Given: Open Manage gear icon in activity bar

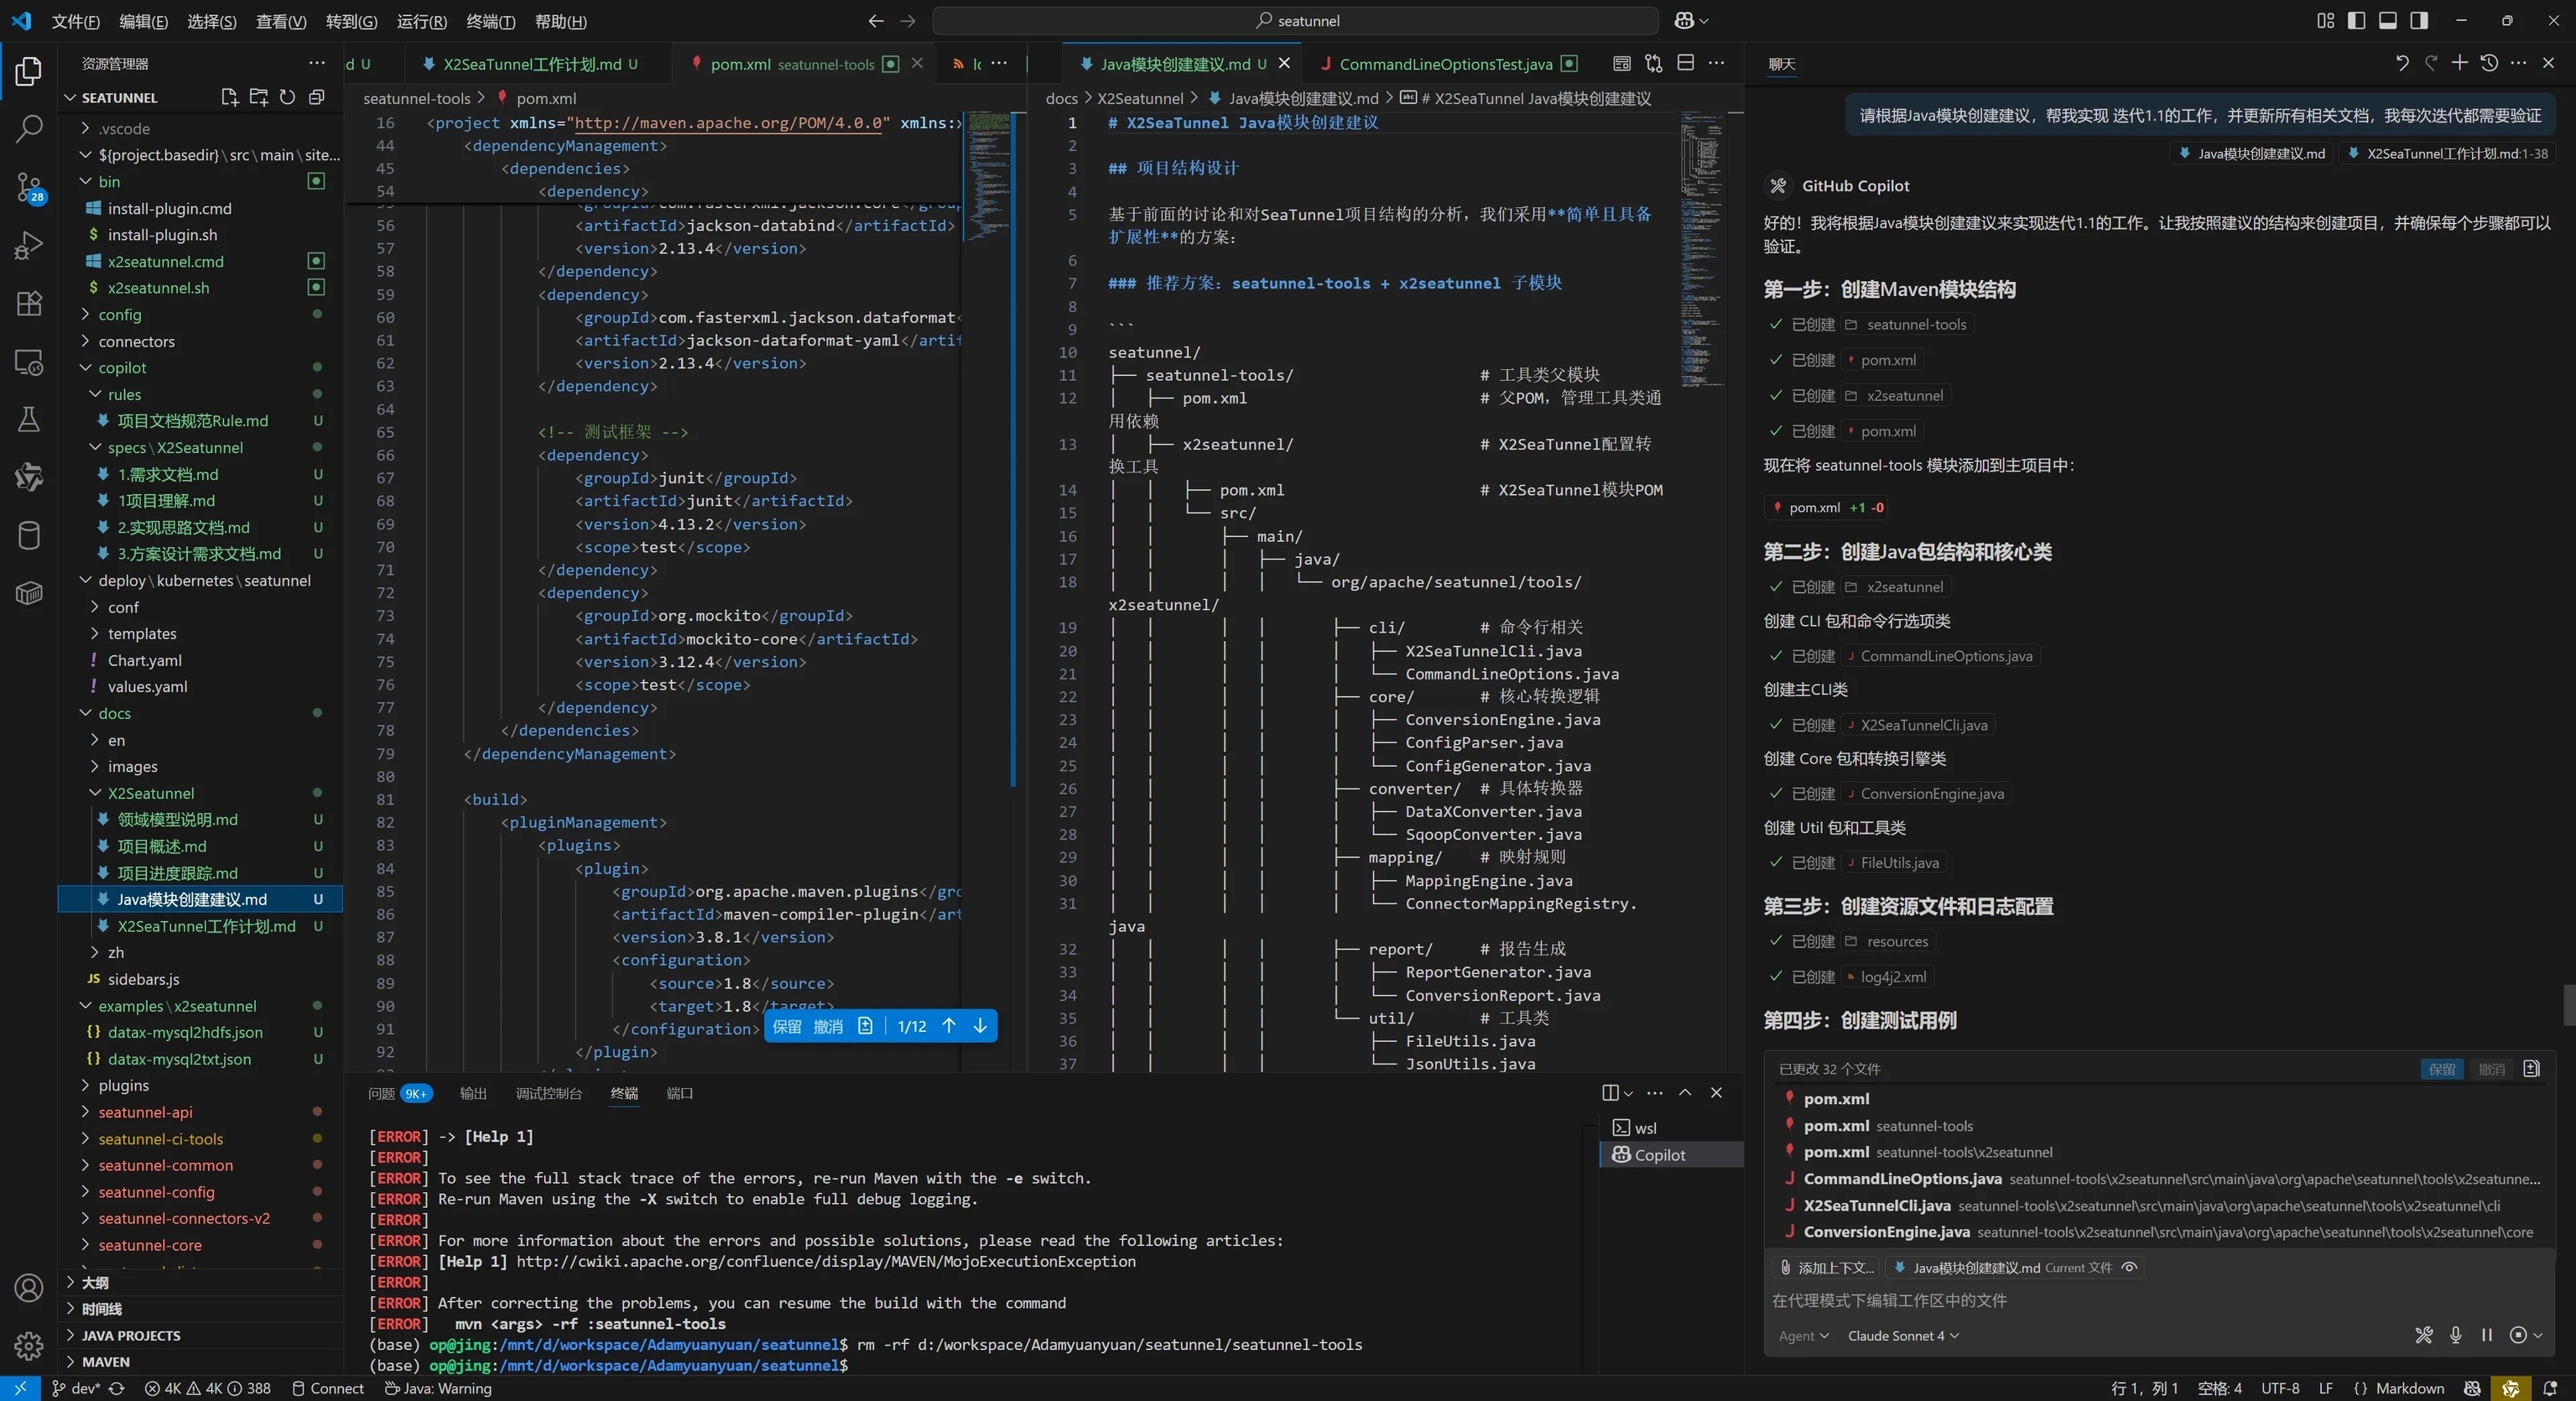Looking at the screenshot, I should tap(29, 1345).
